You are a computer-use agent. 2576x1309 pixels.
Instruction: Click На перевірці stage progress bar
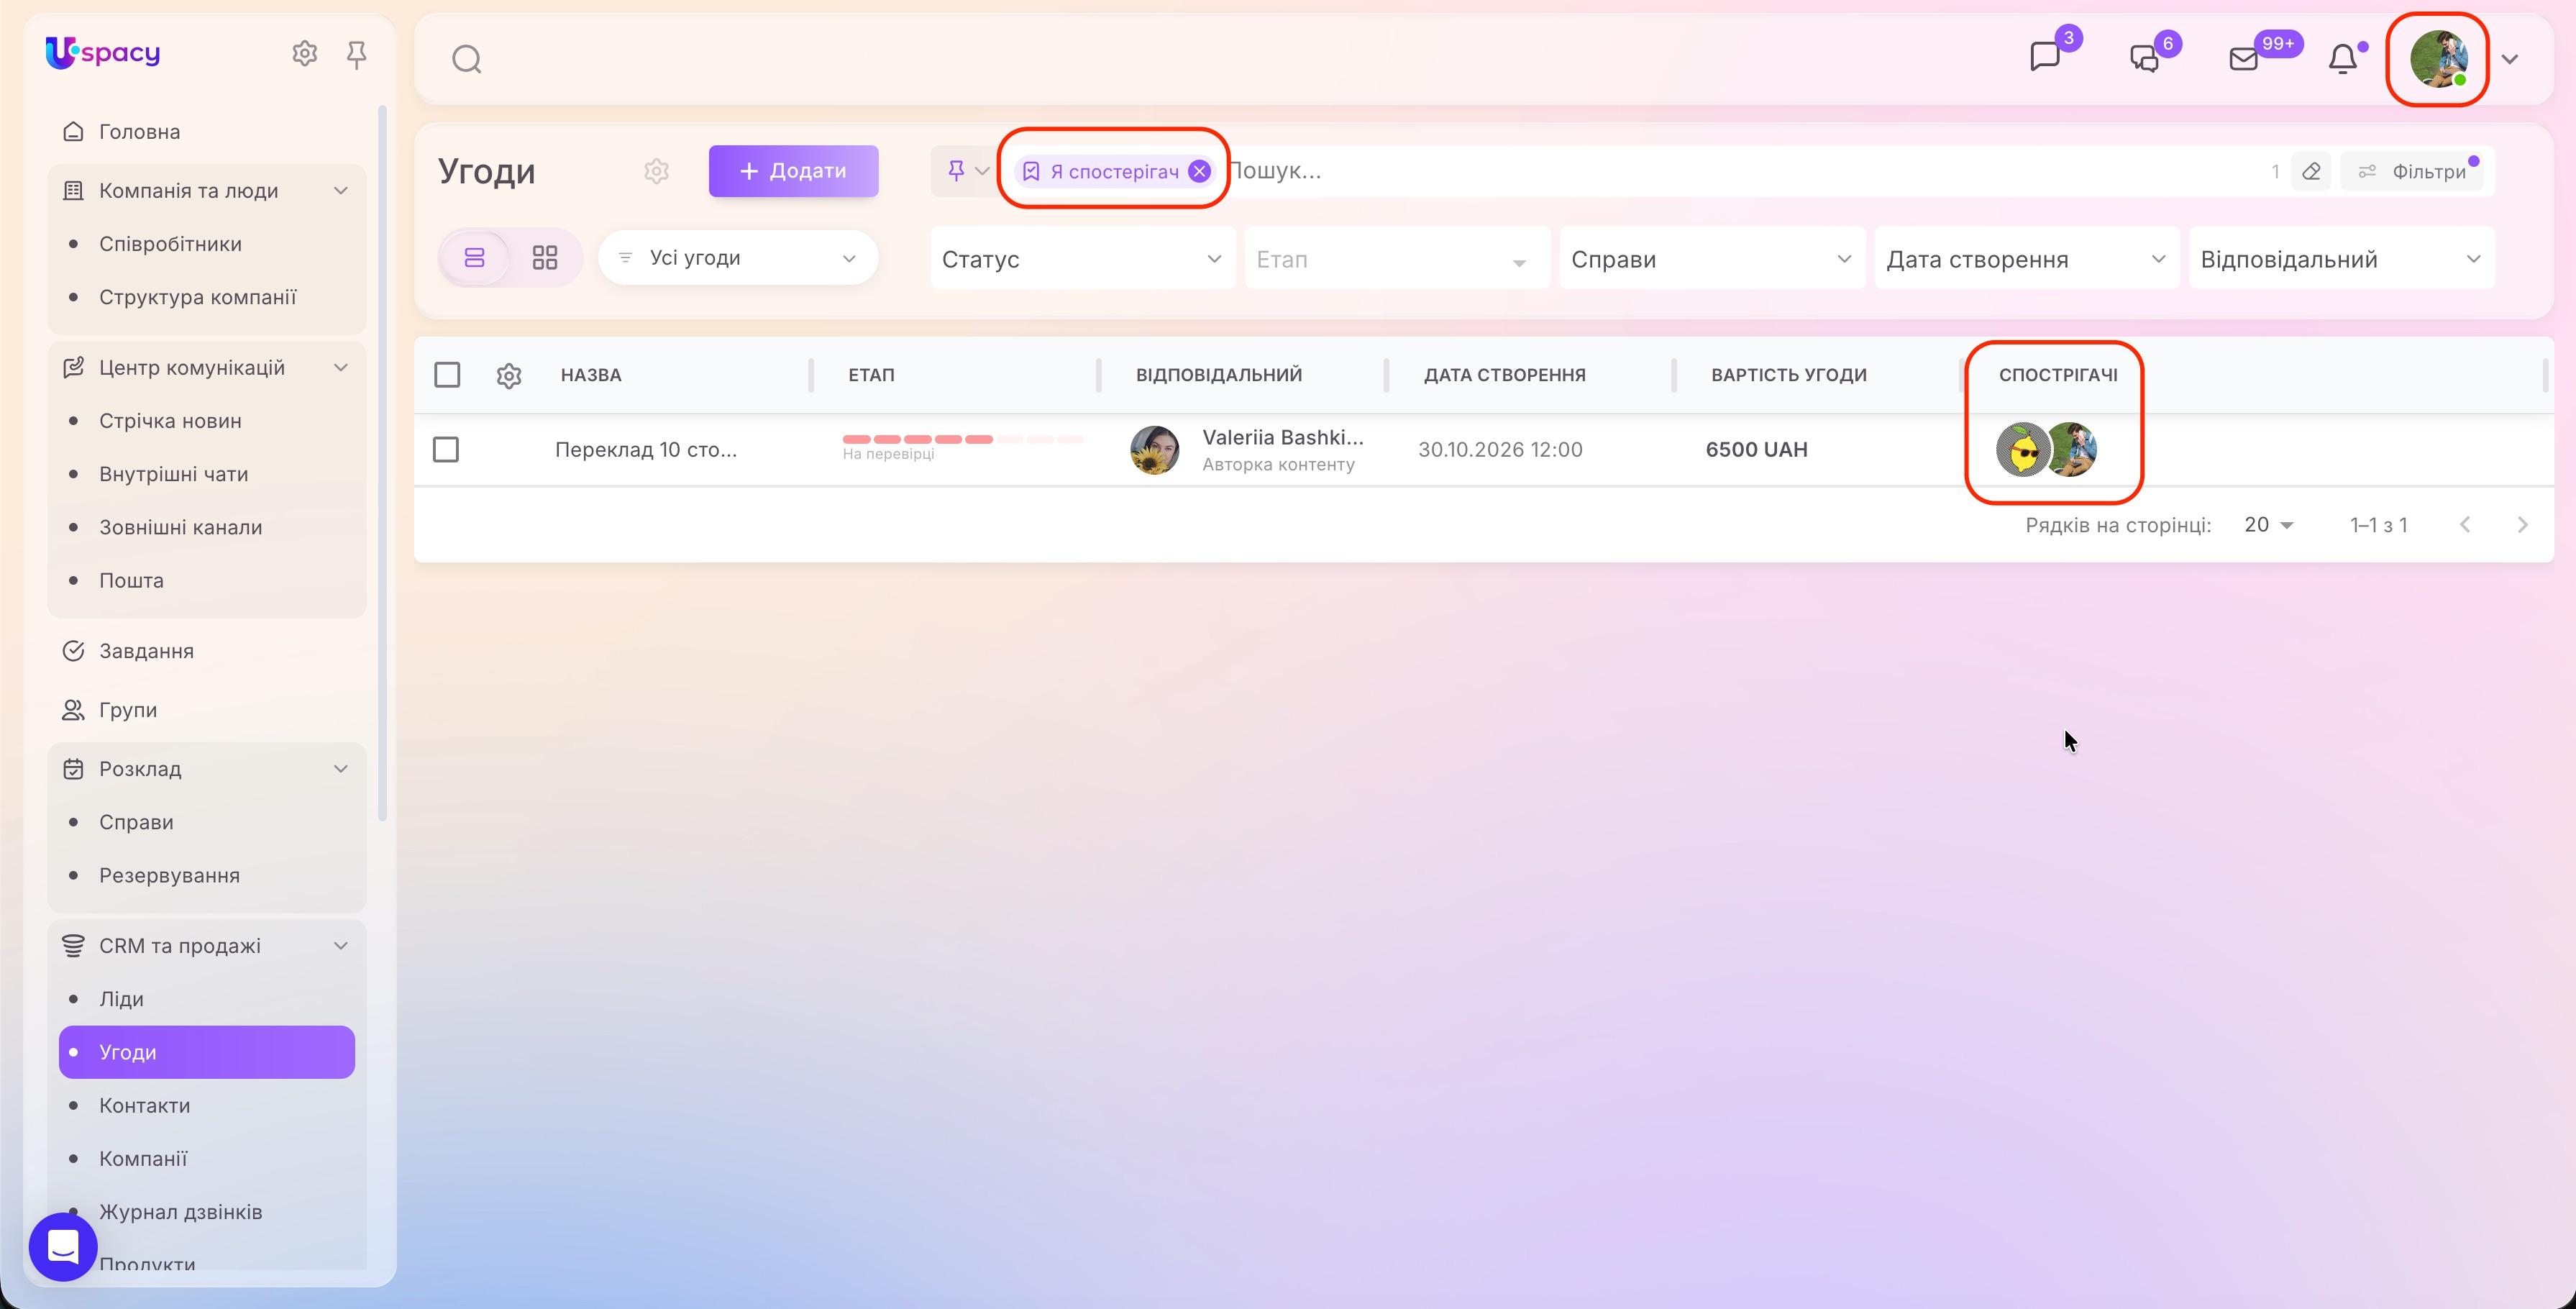point(963,439)
